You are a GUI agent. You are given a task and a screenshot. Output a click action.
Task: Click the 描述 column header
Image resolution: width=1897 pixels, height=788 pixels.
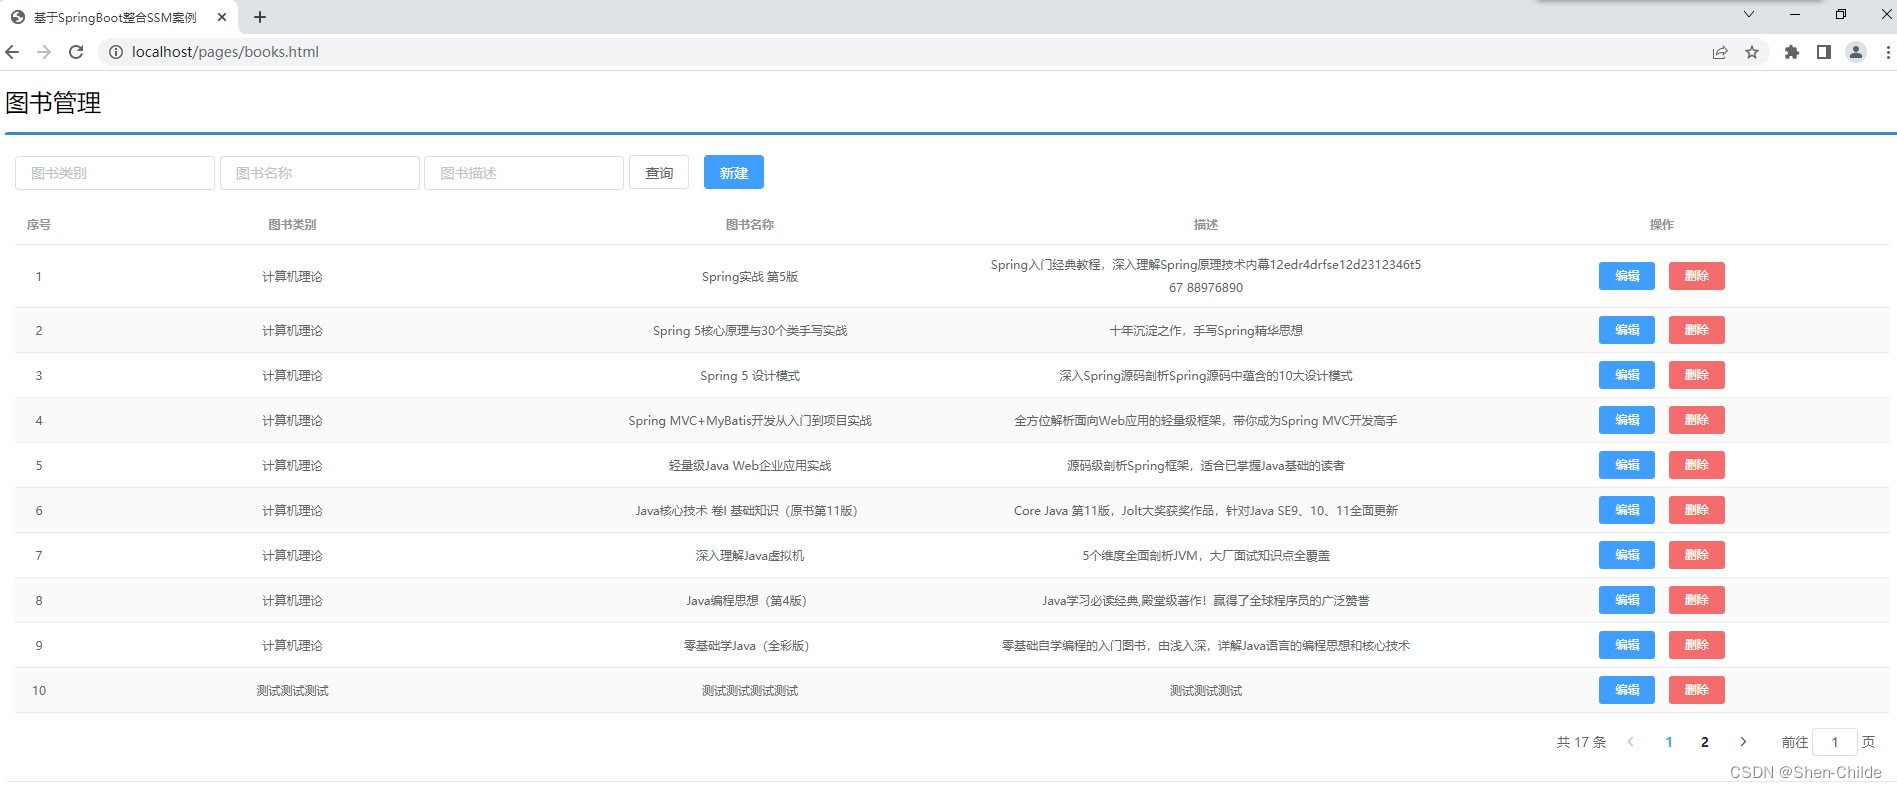pos(1206,225)
